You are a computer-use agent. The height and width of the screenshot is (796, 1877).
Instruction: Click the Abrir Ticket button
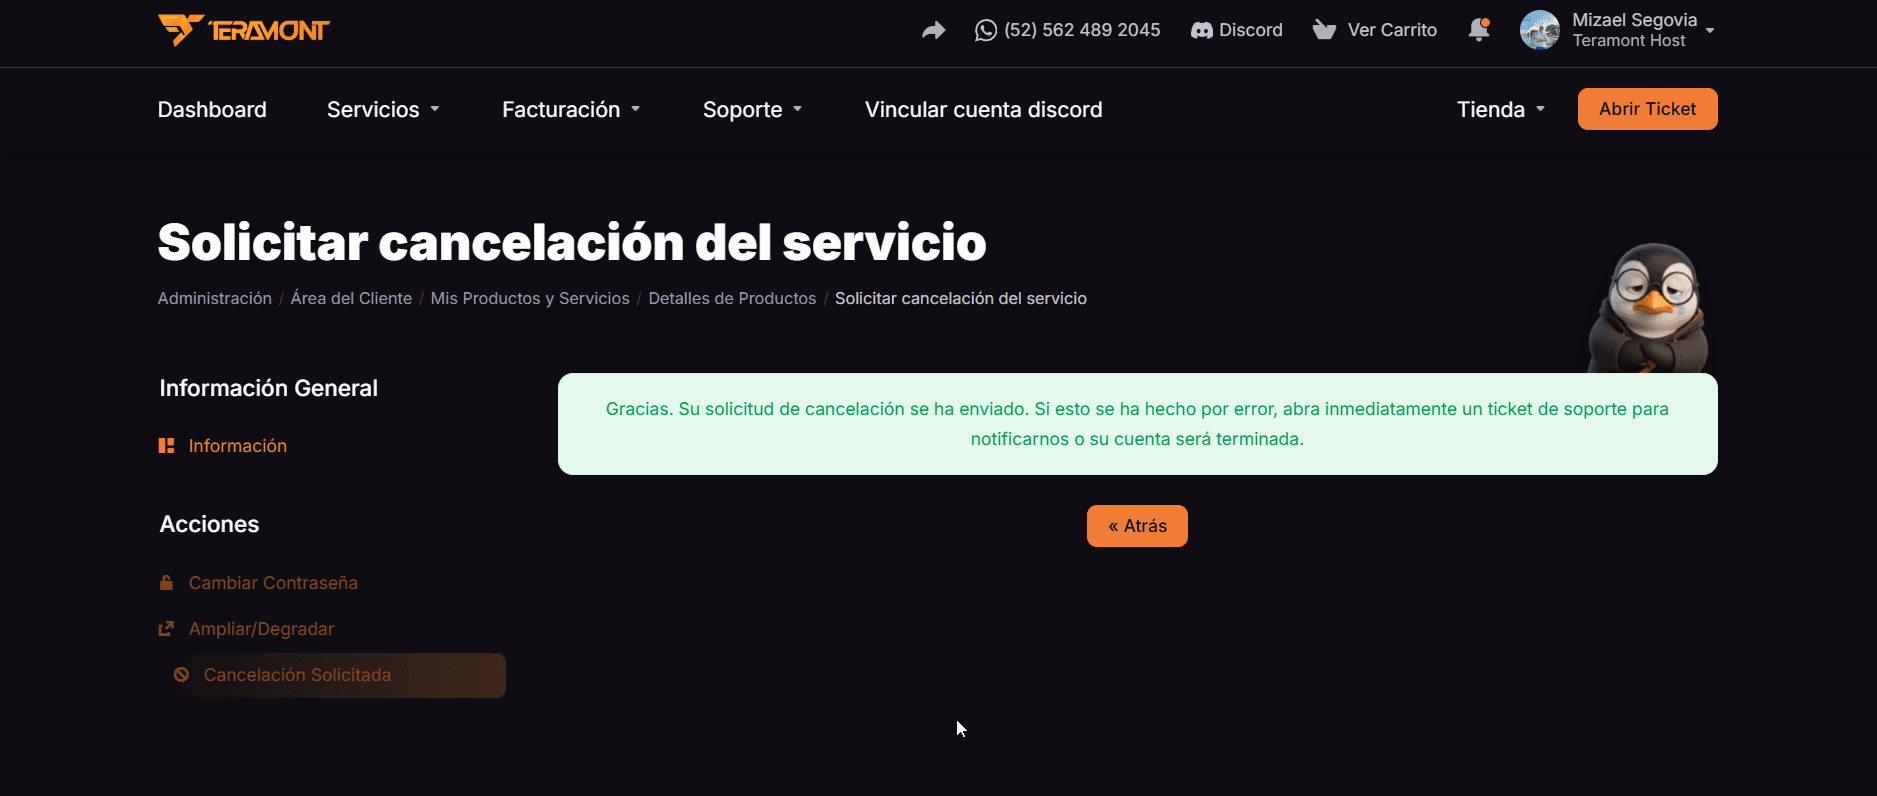(1648, 109)
